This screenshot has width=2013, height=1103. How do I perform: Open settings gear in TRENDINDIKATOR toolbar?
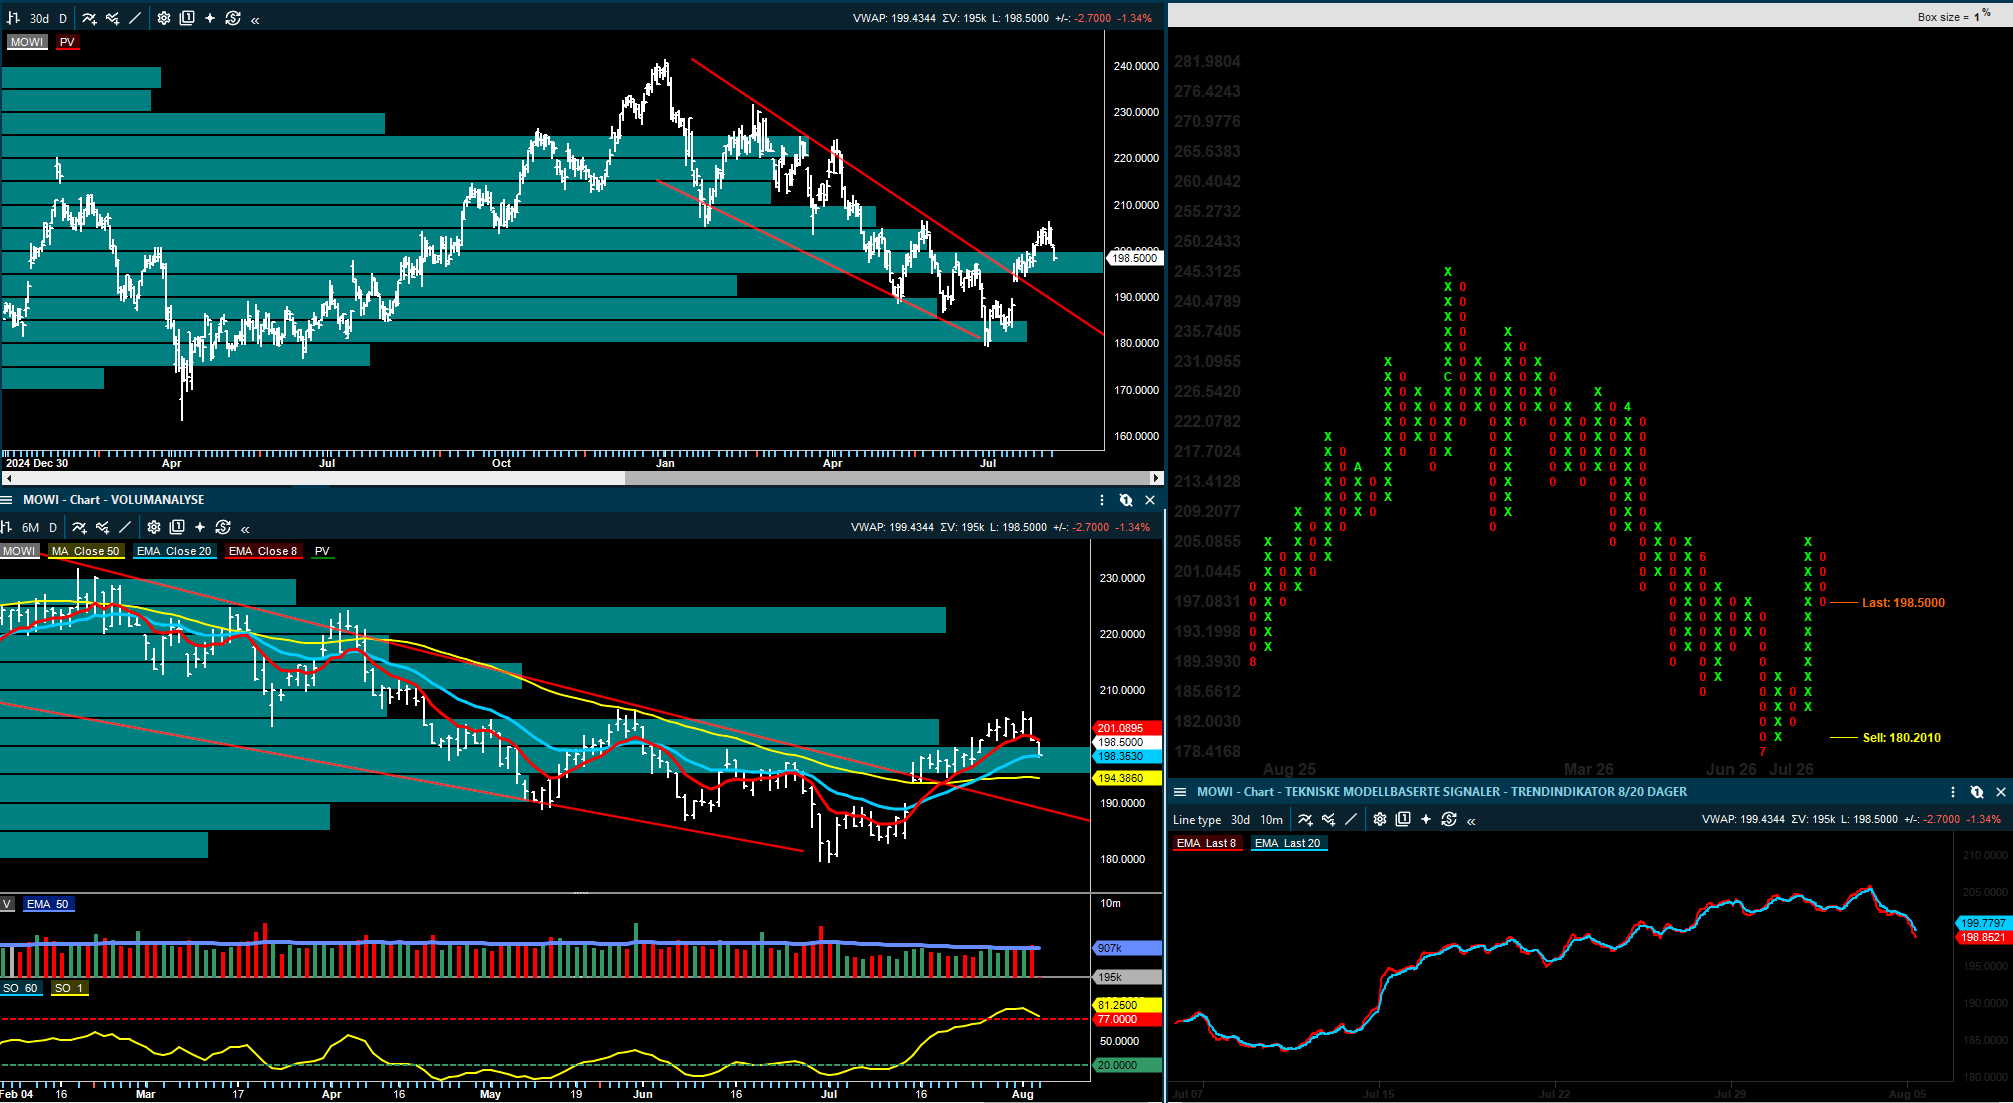[x=1380, y=819]
